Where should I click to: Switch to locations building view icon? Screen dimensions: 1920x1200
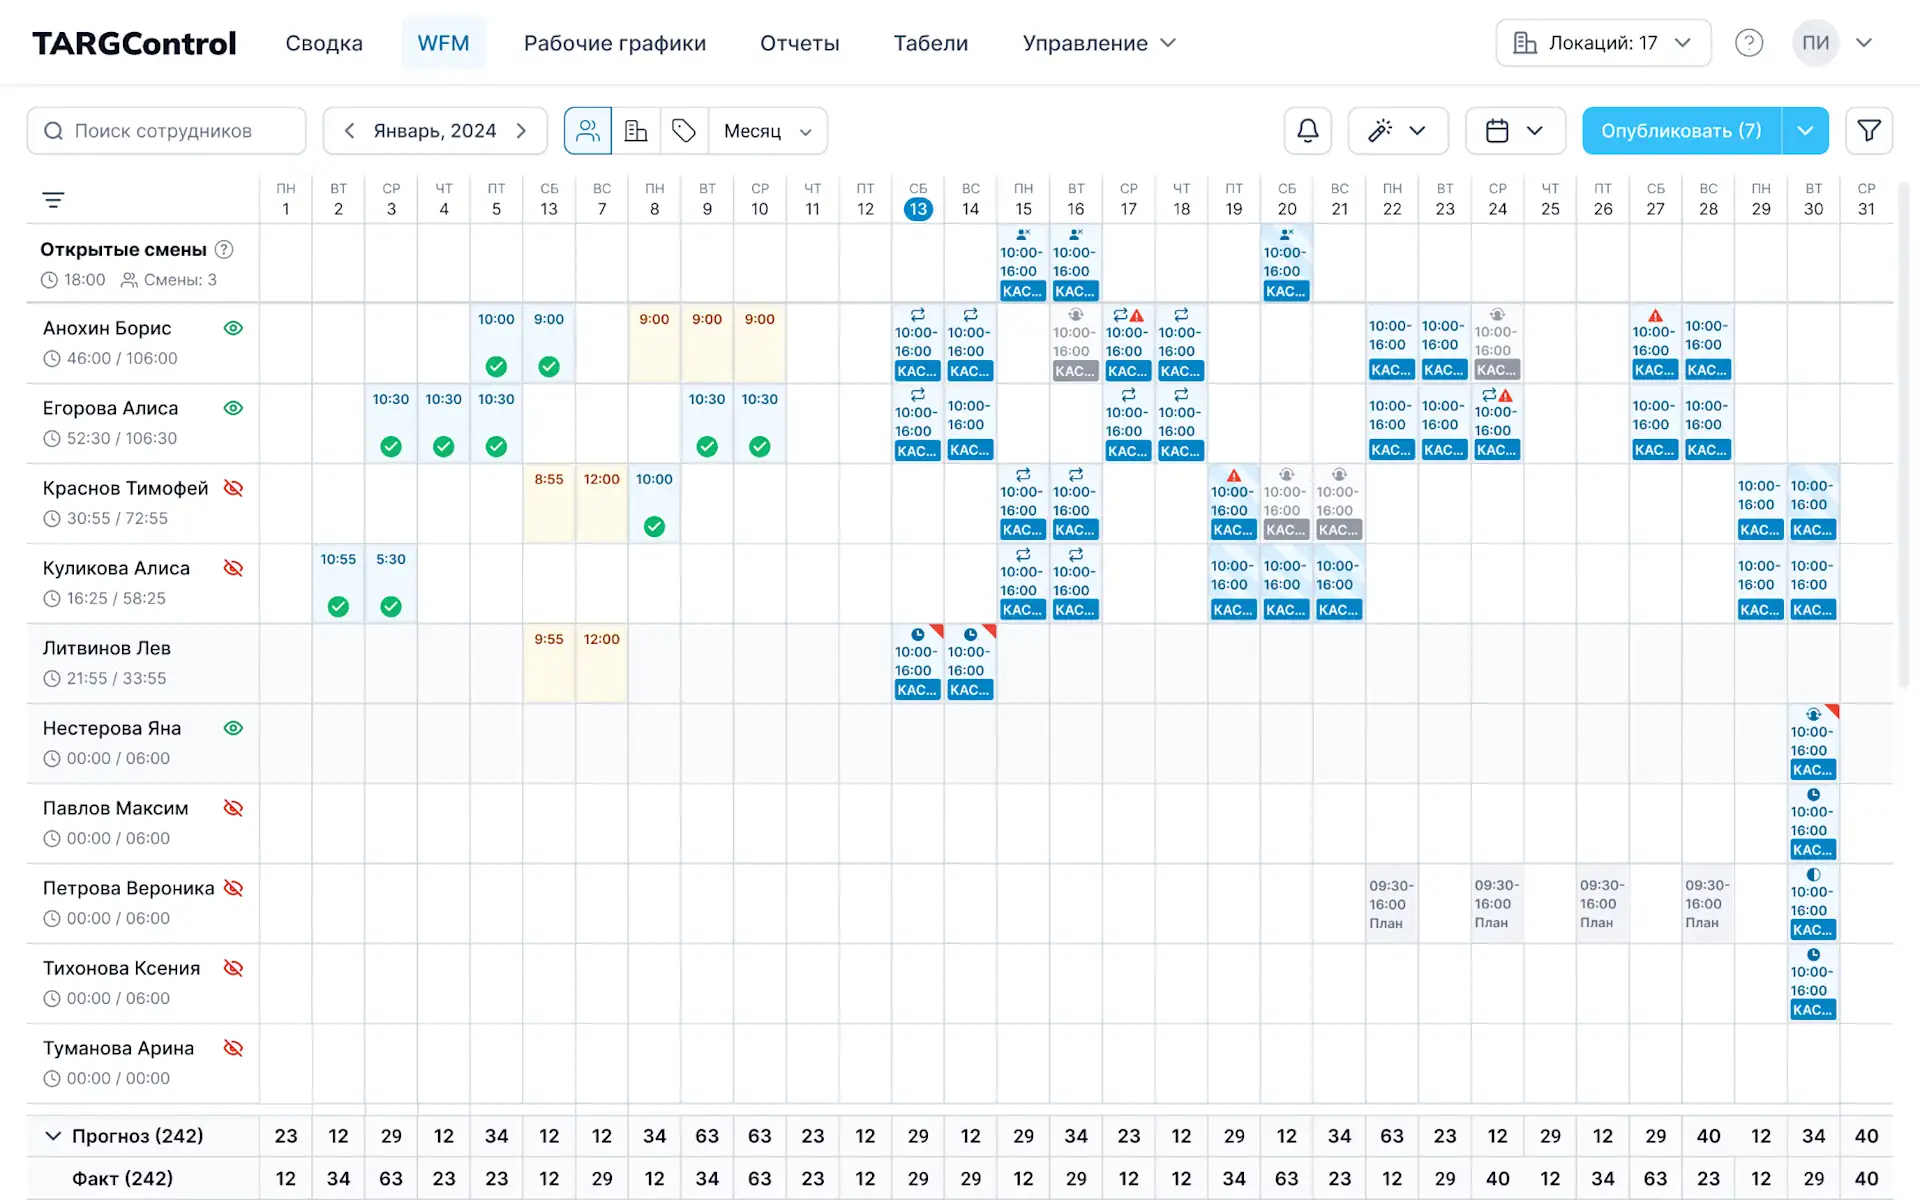tap(636, 131)
